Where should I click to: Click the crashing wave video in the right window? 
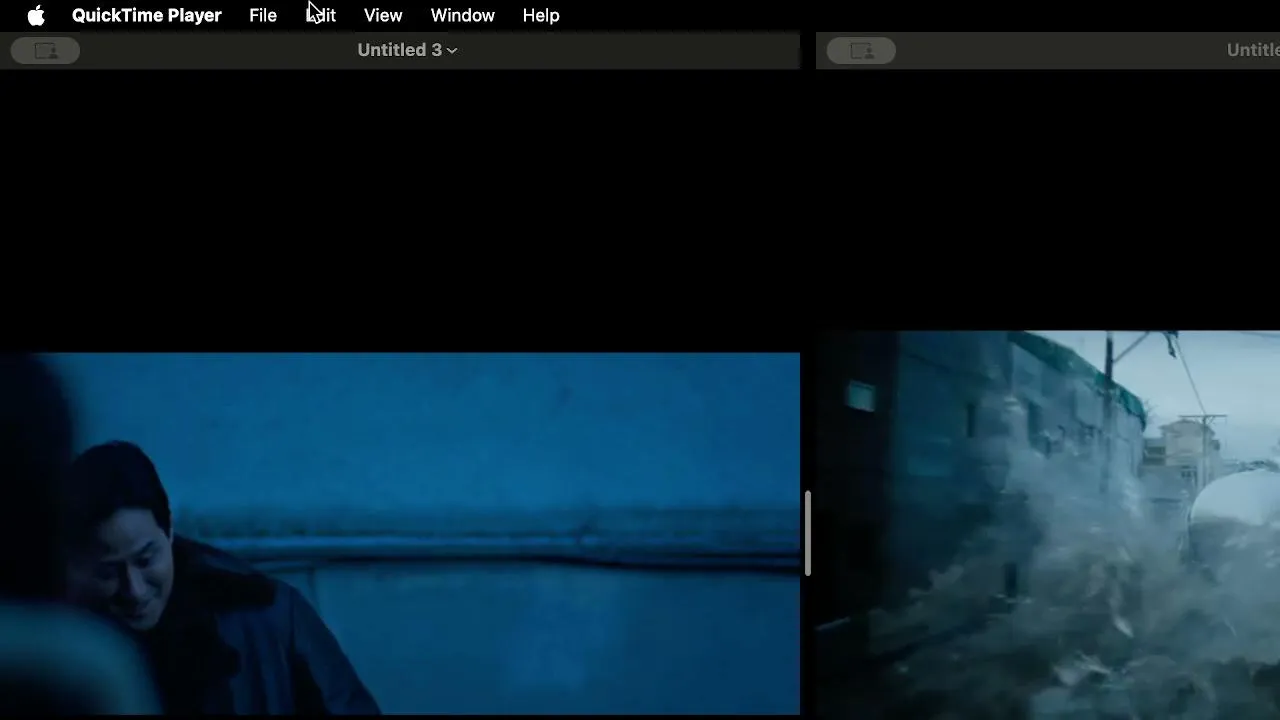[1048, 525]
